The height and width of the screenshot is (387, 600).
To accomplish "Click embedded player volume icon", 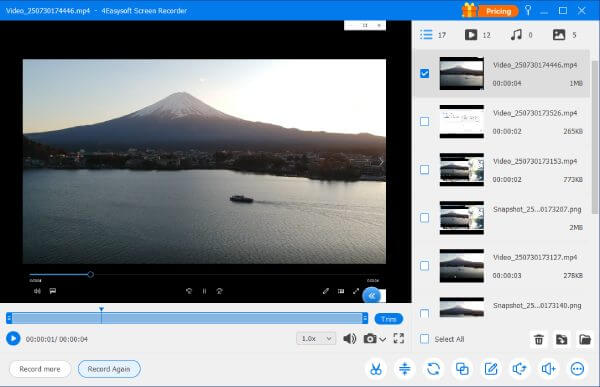I will (37, 291).
